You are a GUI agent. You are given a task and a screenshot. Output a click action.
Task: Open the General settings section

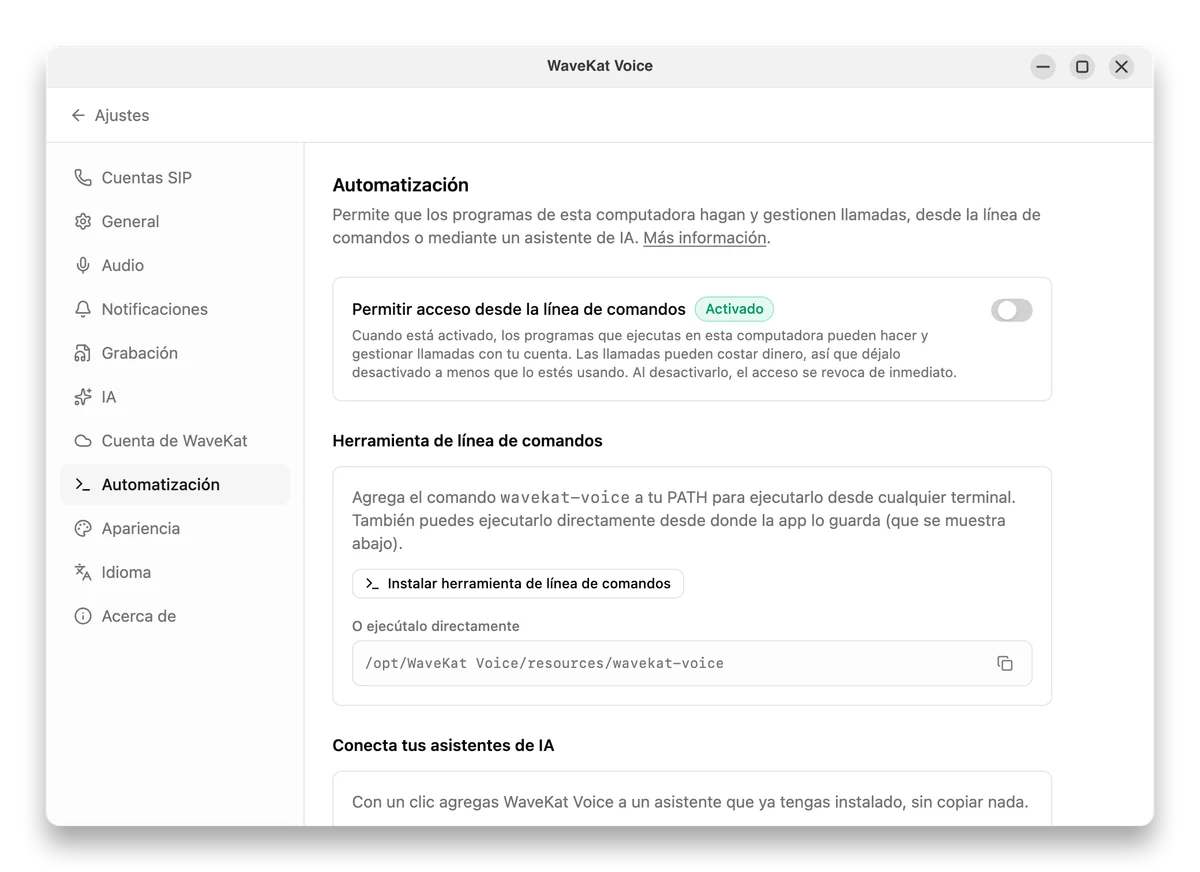[x=175, y=222]
